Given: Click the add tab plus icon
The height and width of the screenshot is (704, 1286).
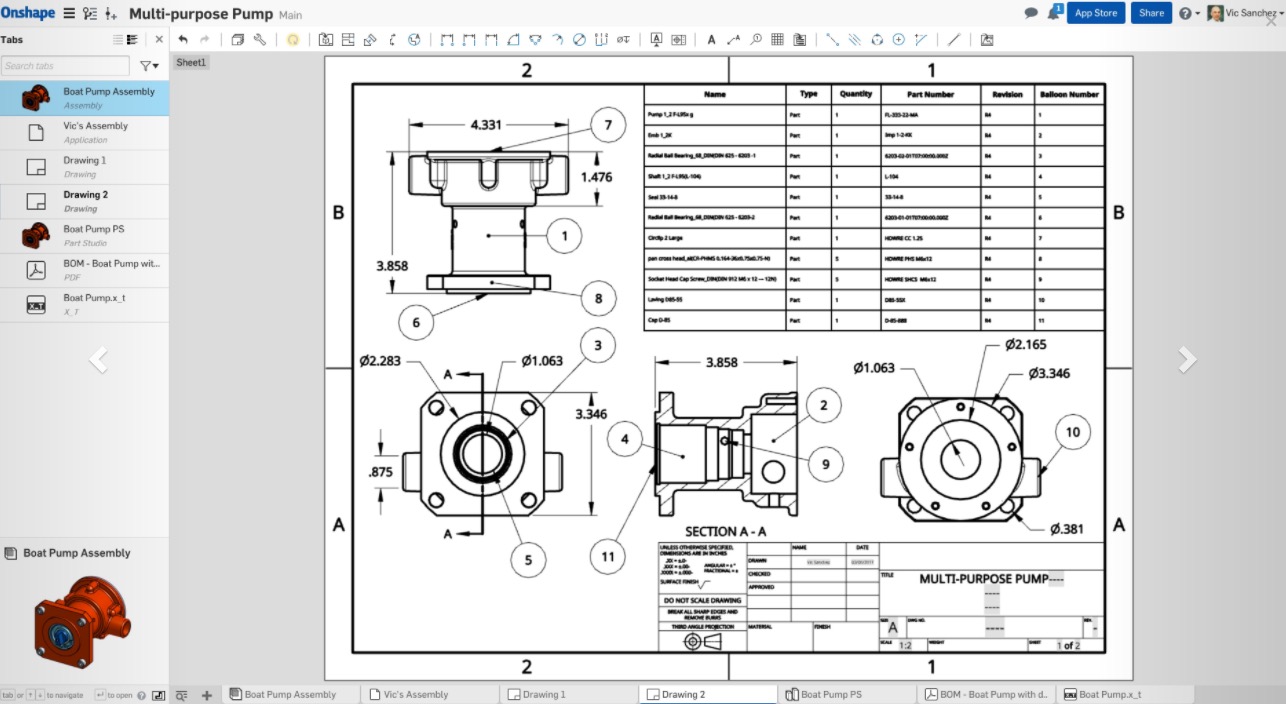Looking at the screenshot, I should point(206,695).
